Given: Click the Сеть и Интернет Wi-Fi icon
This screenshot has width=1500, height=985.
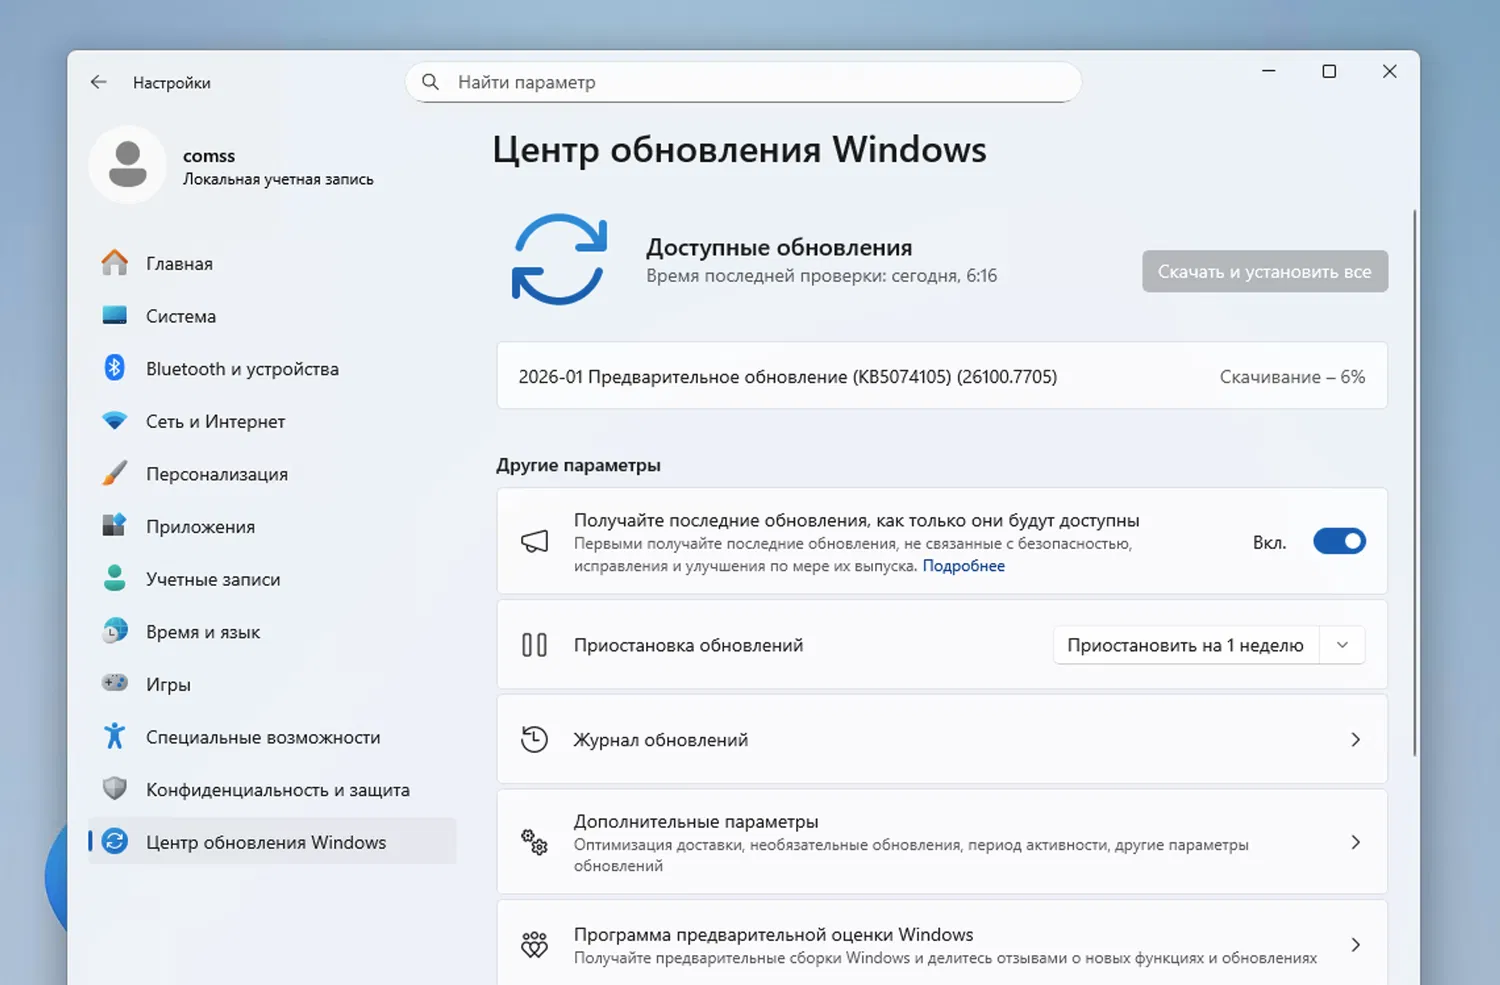Looking at the screenshot, I should pos(115,421).
